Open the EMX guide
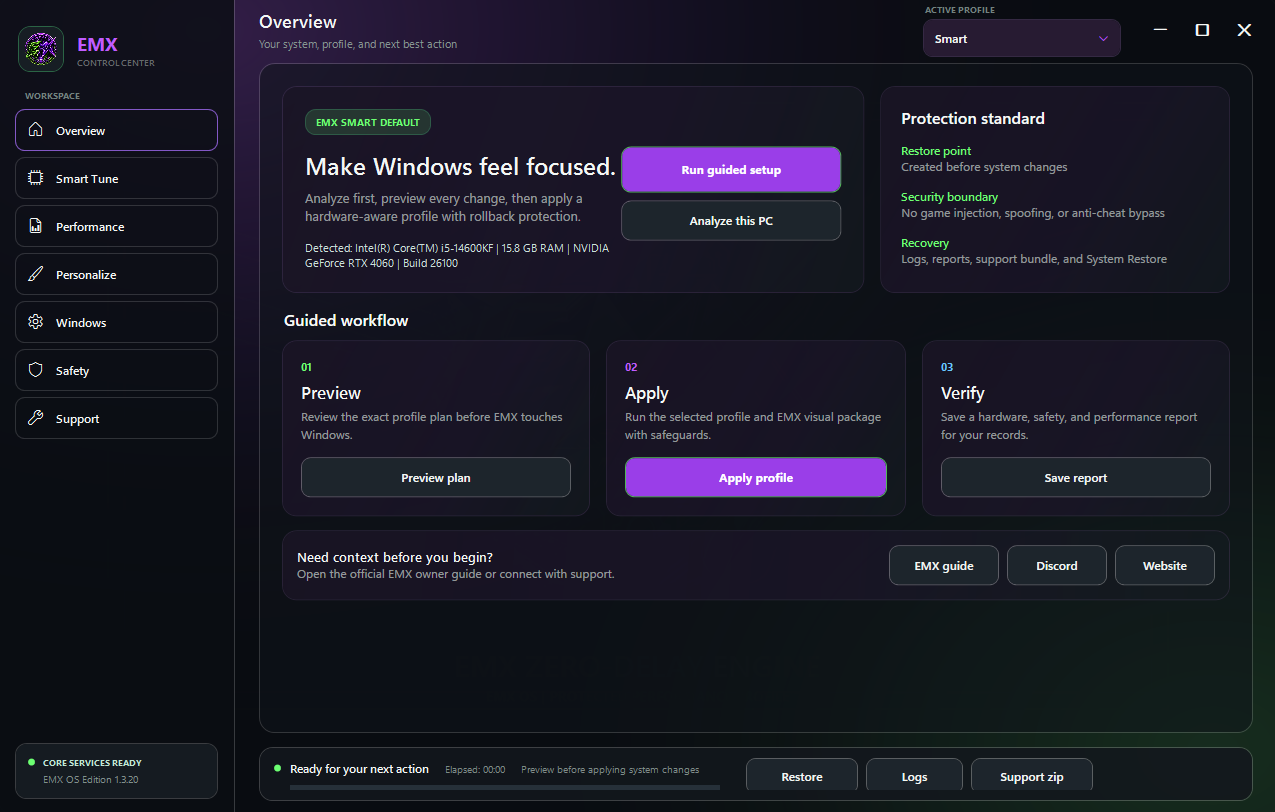1275x812 pixels. (x=944, y=565)
